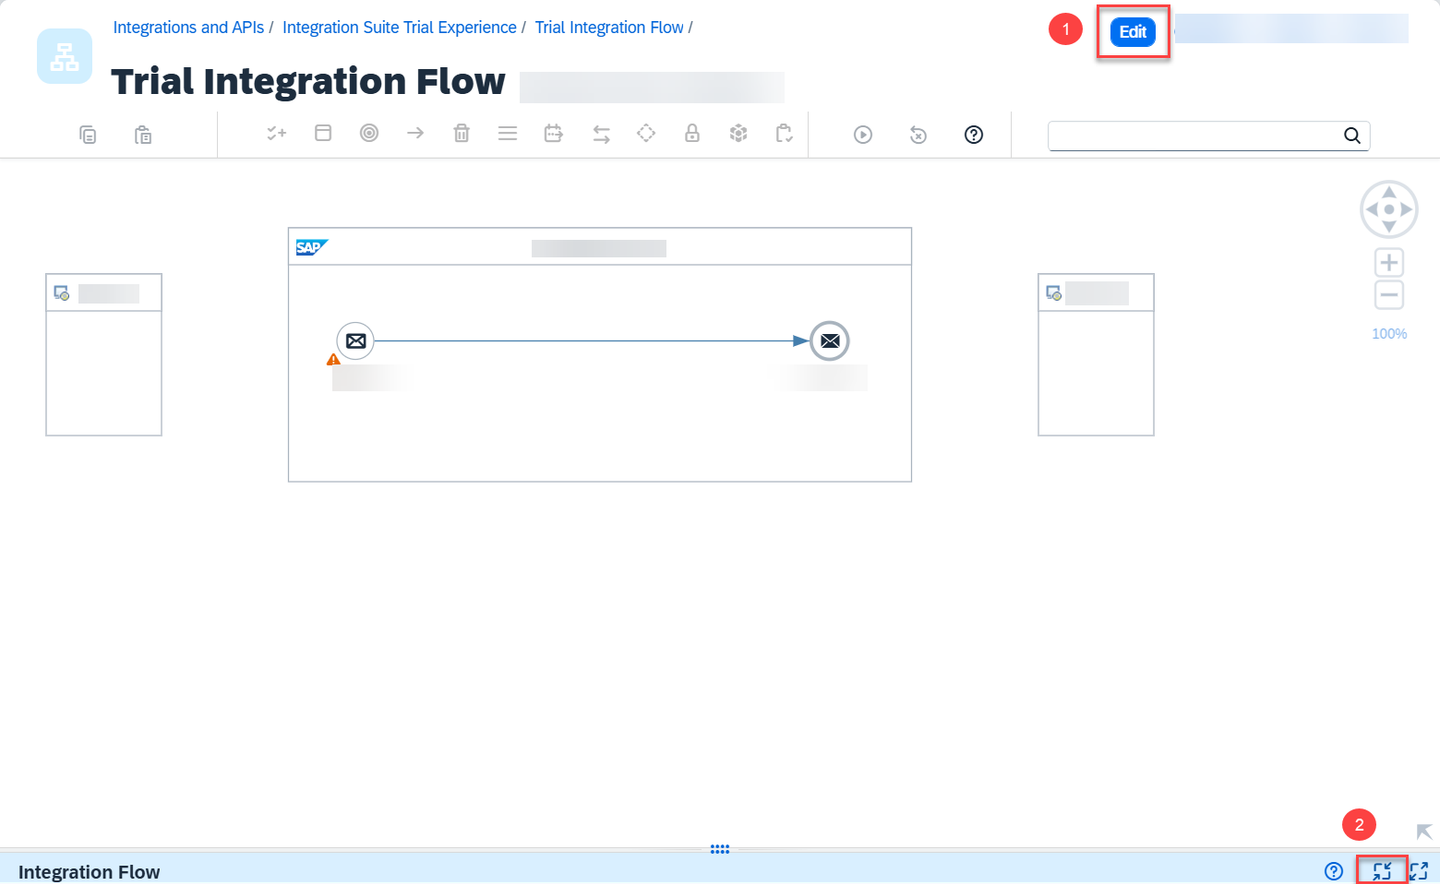This screenshot has width=1440, height=884.
Task: Select the window-shaped participant toolbar icon
Action: pyautogui.click(x=323, y=133)
